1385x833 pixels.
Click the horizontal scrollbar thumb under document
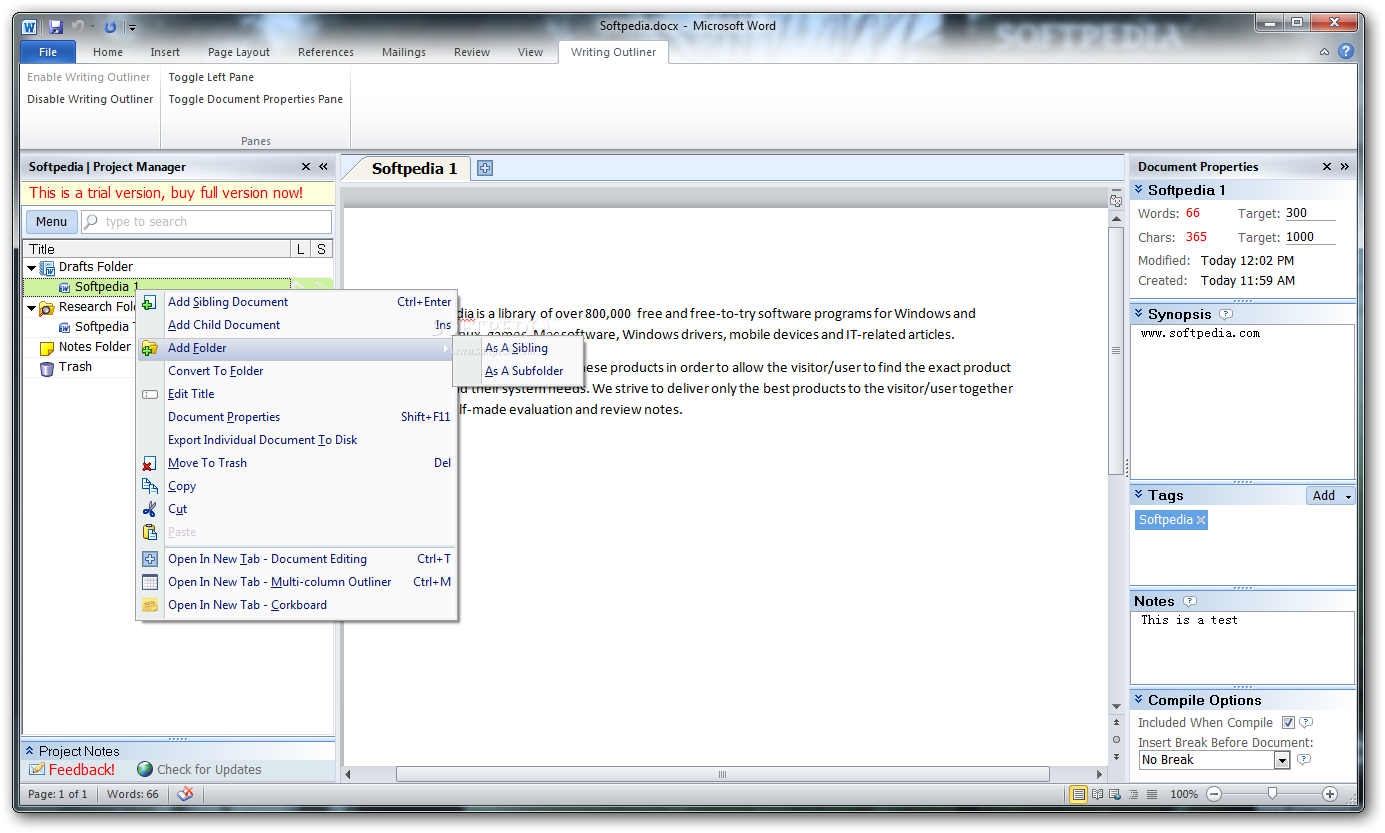tap(723, 774)
